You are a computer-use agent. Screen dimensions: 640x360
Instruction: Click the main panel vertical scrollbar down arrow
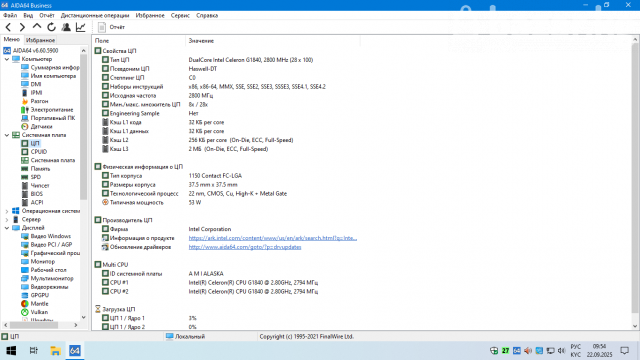[x=635, y=326]
